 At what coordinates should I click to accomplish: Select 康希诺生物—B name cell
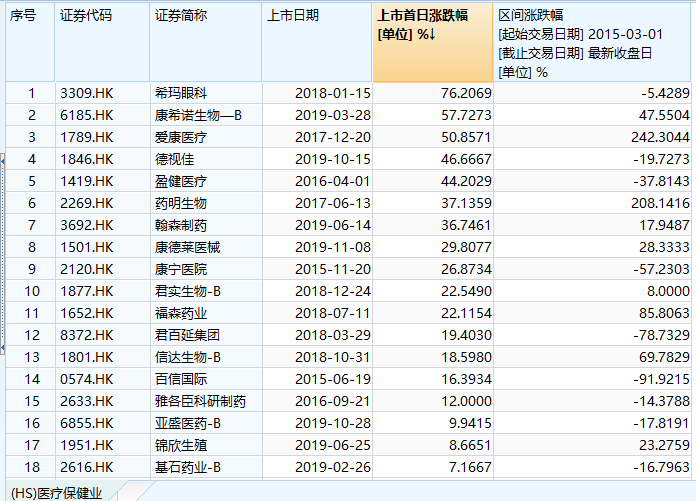[x=206, y=115]
